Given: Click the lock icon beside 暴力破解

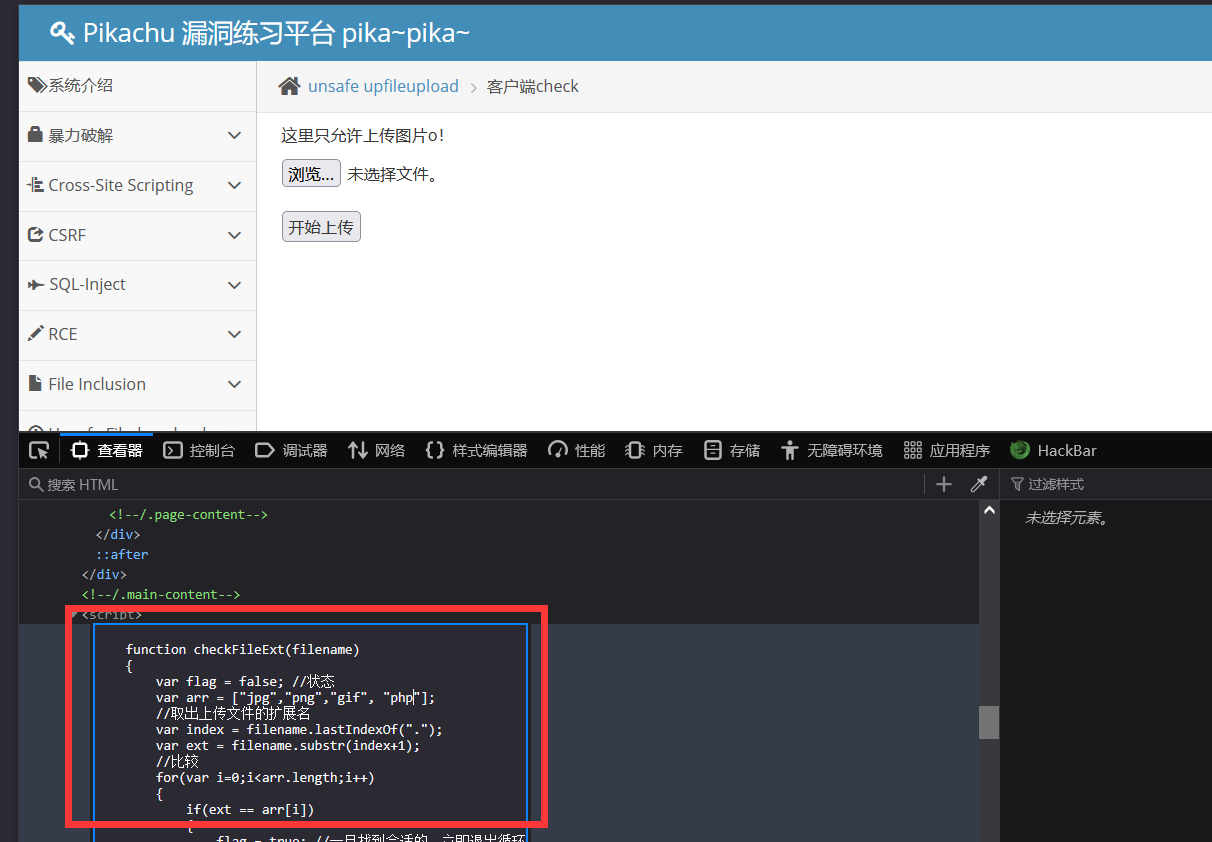Looking at the screenshot, I should pos(35,135).
